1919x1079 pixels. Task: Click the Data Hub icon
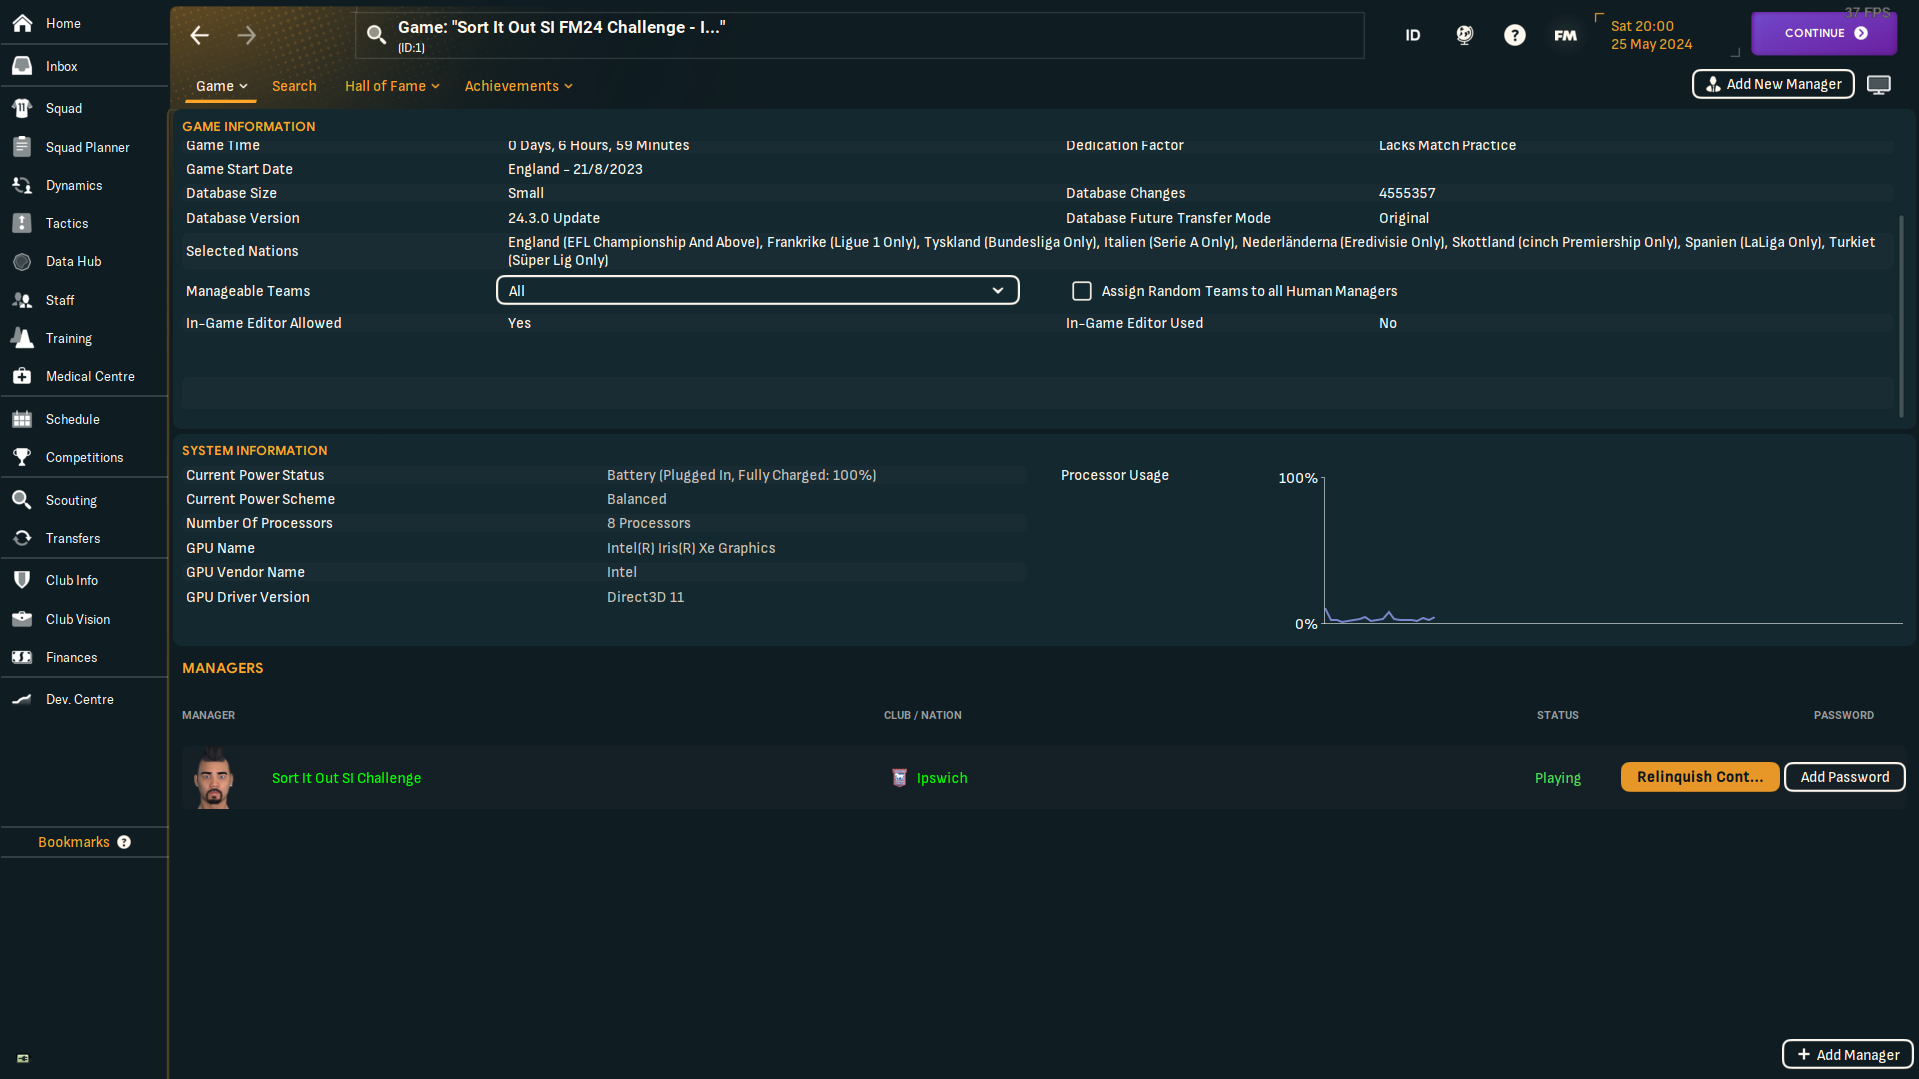22,261
